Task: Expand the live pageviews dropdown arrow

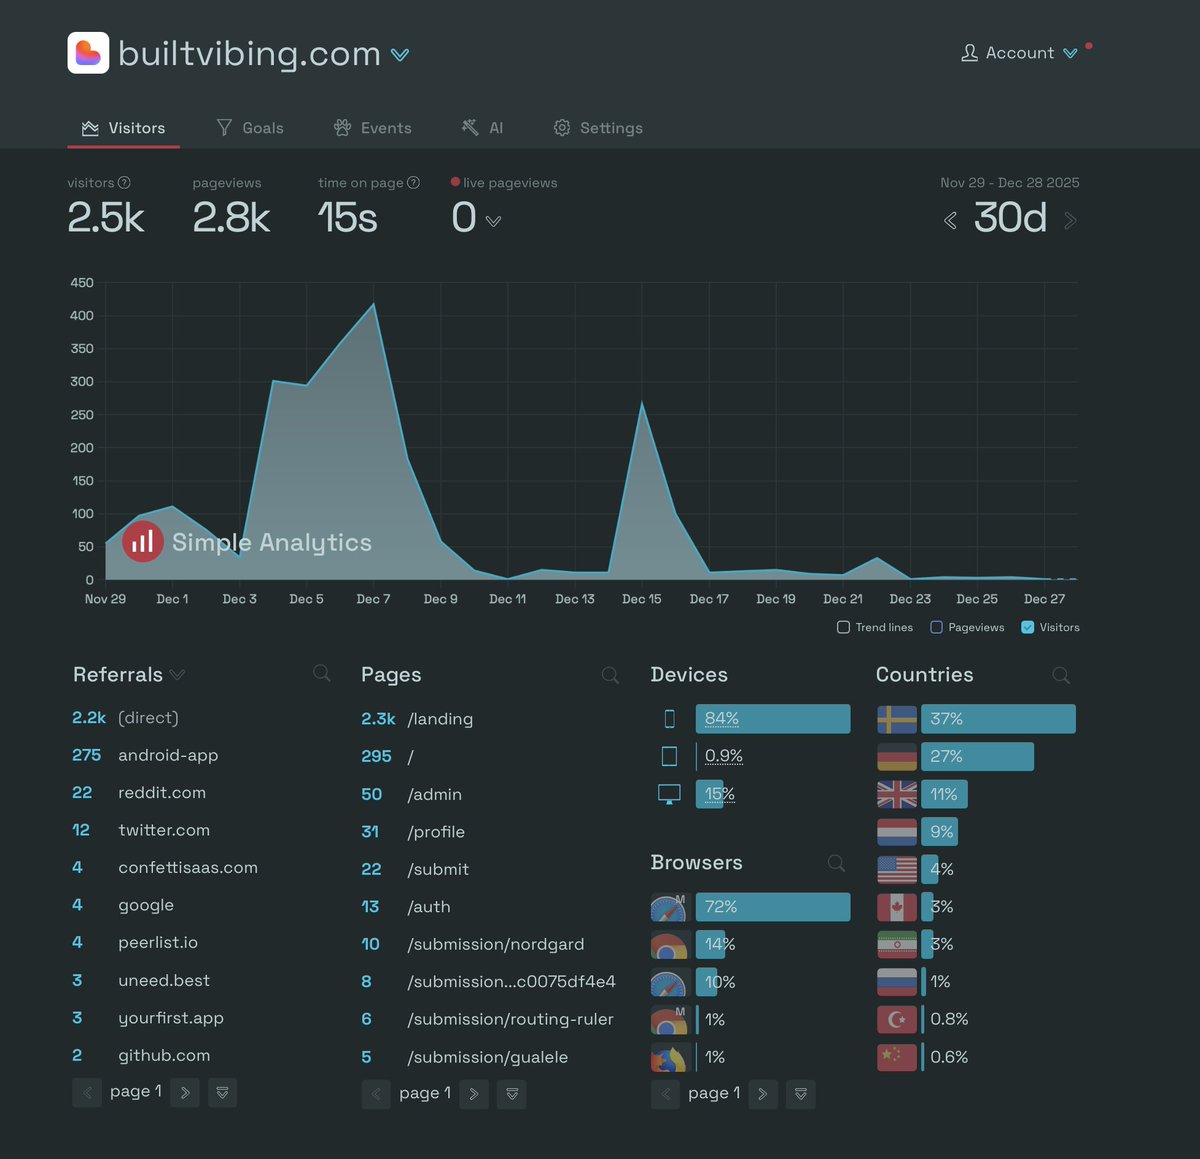Action: coord(493,221)
